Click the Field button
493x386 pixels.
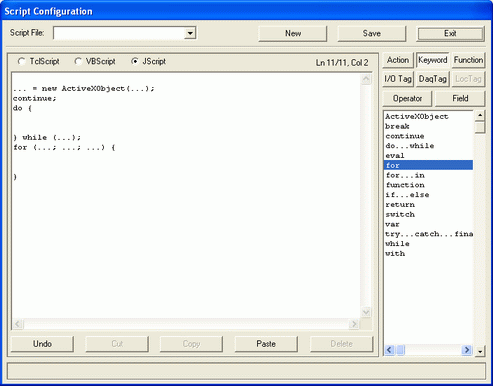[x=460, y=99]
